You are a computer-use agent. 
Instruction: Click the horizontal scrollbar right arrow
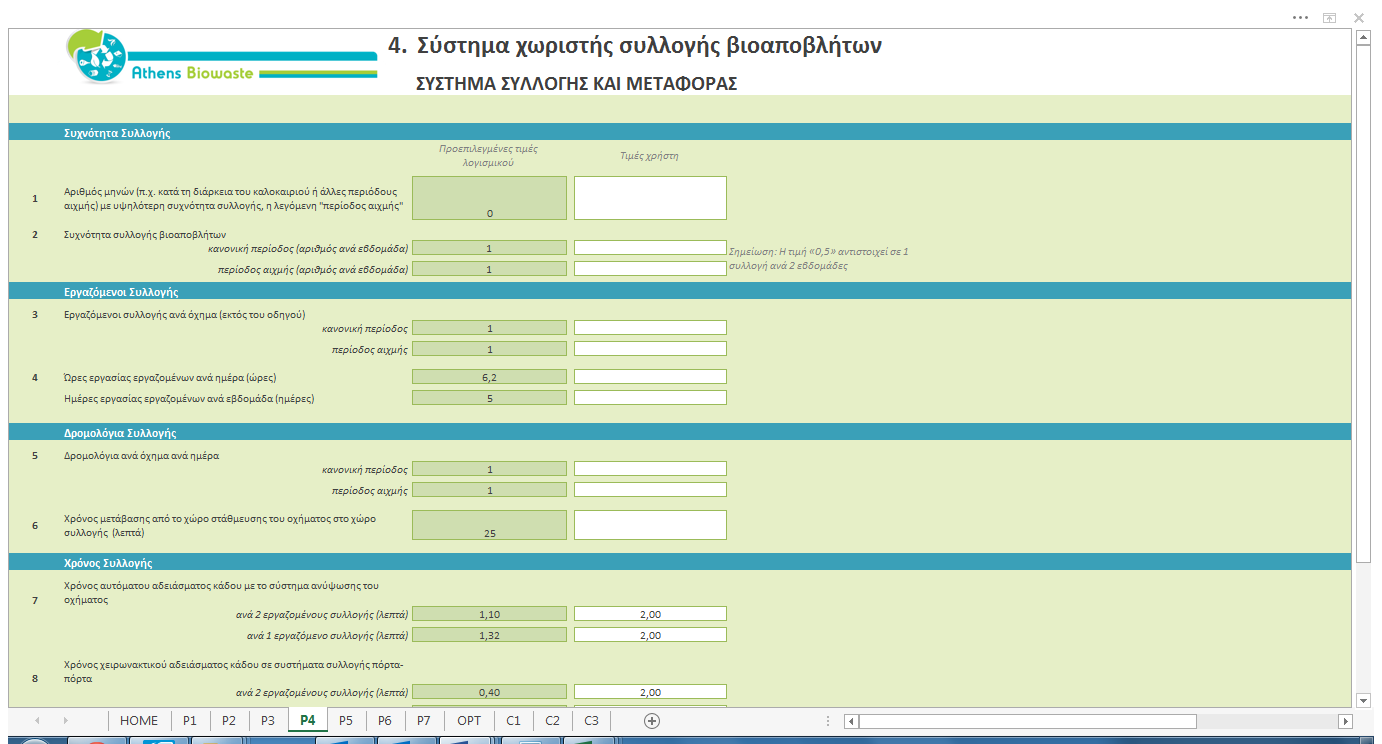click(x=1346, y=721)
